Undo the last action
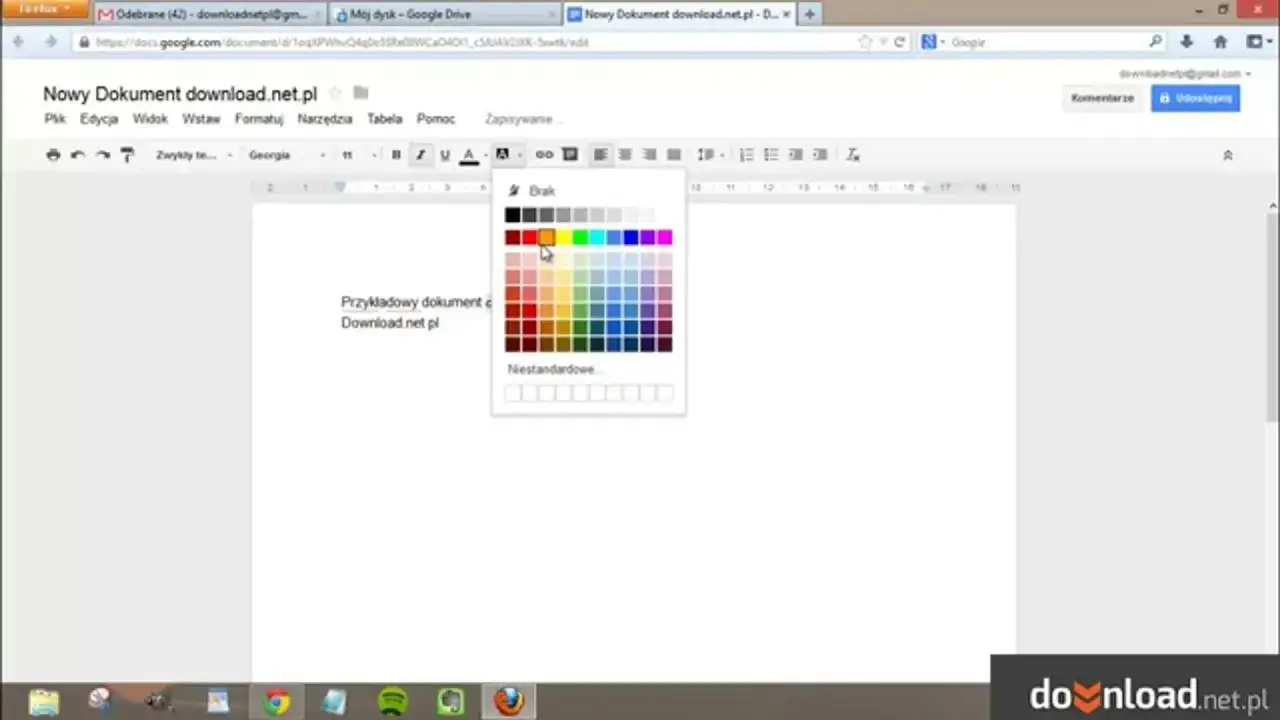 click(78, 155)
